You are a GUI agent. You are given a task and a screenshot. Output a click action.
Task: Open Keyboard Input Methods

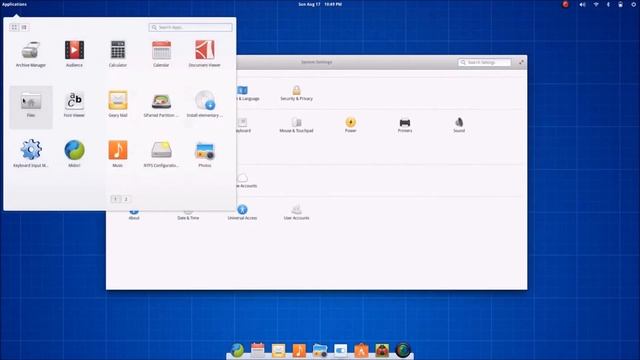(31, 154)
